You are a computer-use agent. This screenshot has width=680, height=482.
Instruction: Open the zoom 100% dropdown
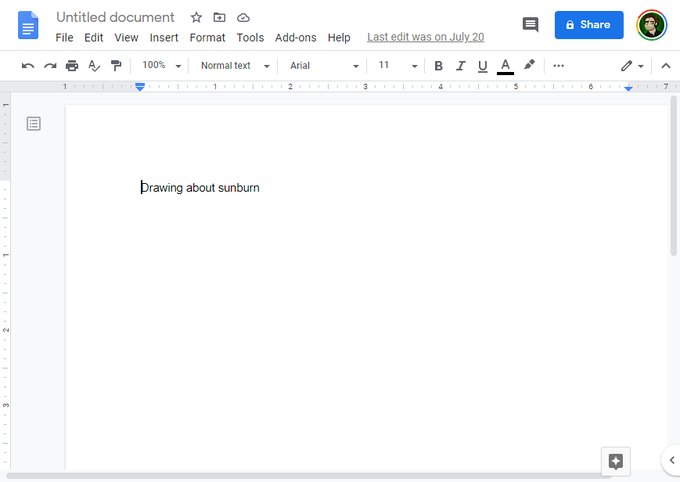pyautogui.click(x=162, y=66)
